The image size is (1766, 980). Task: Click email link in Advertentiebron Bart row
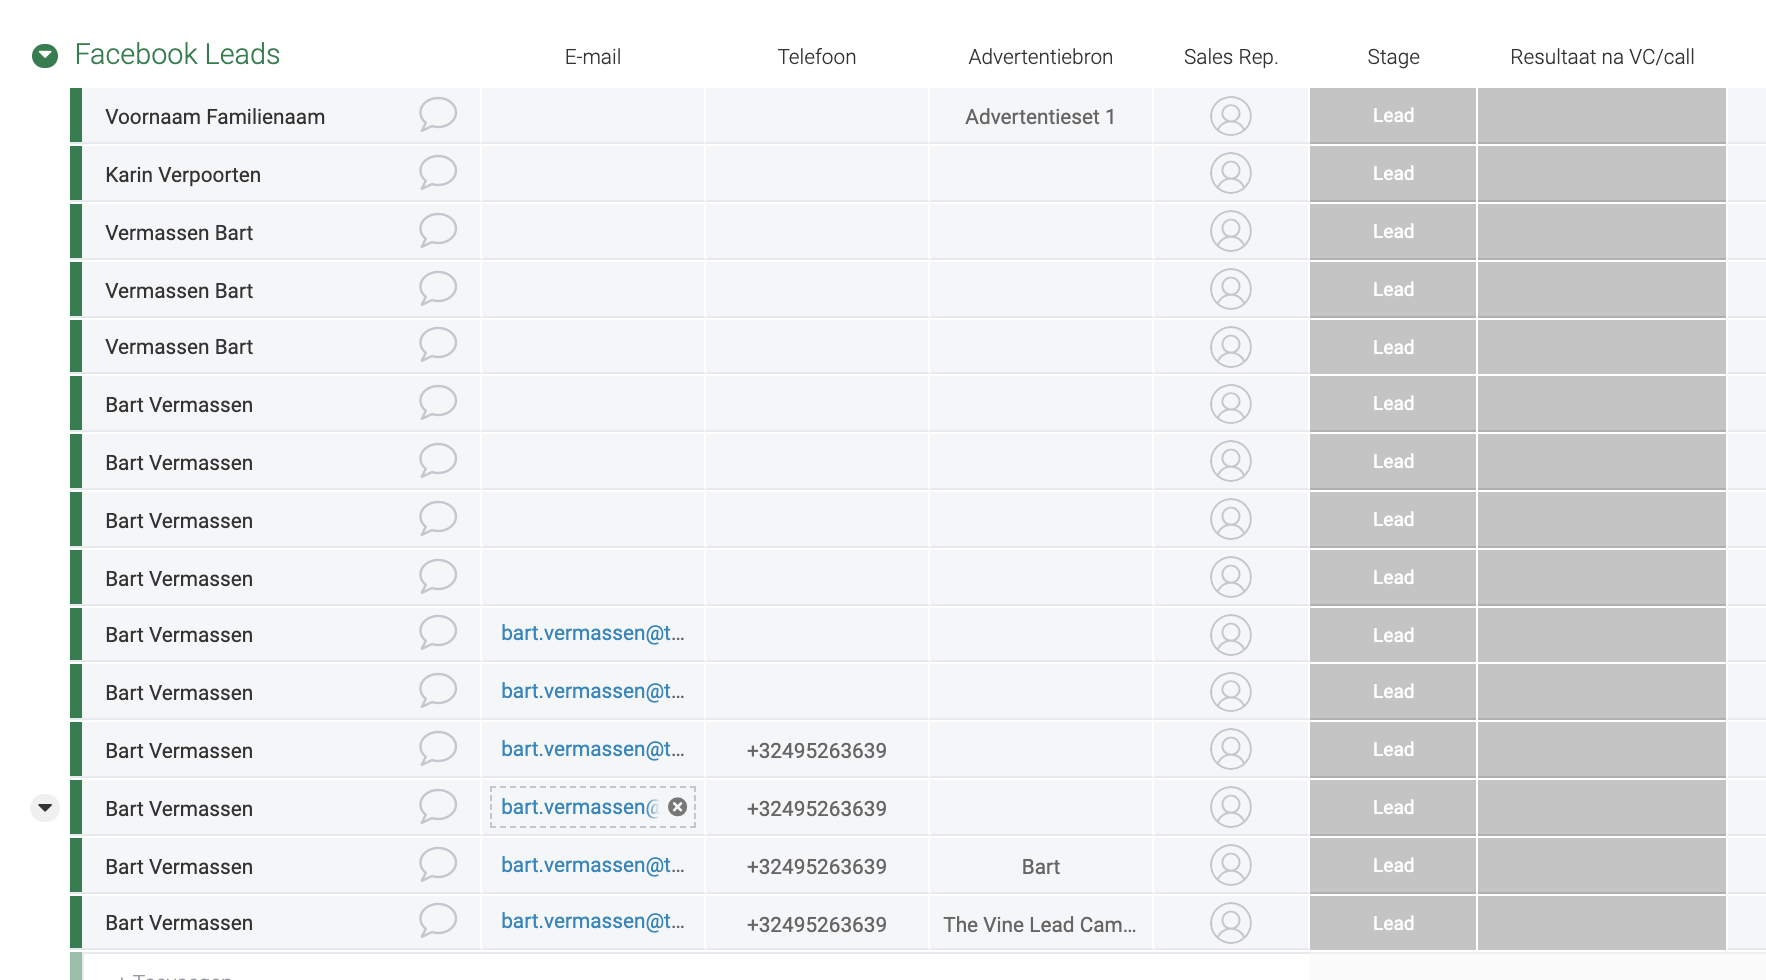592,865
